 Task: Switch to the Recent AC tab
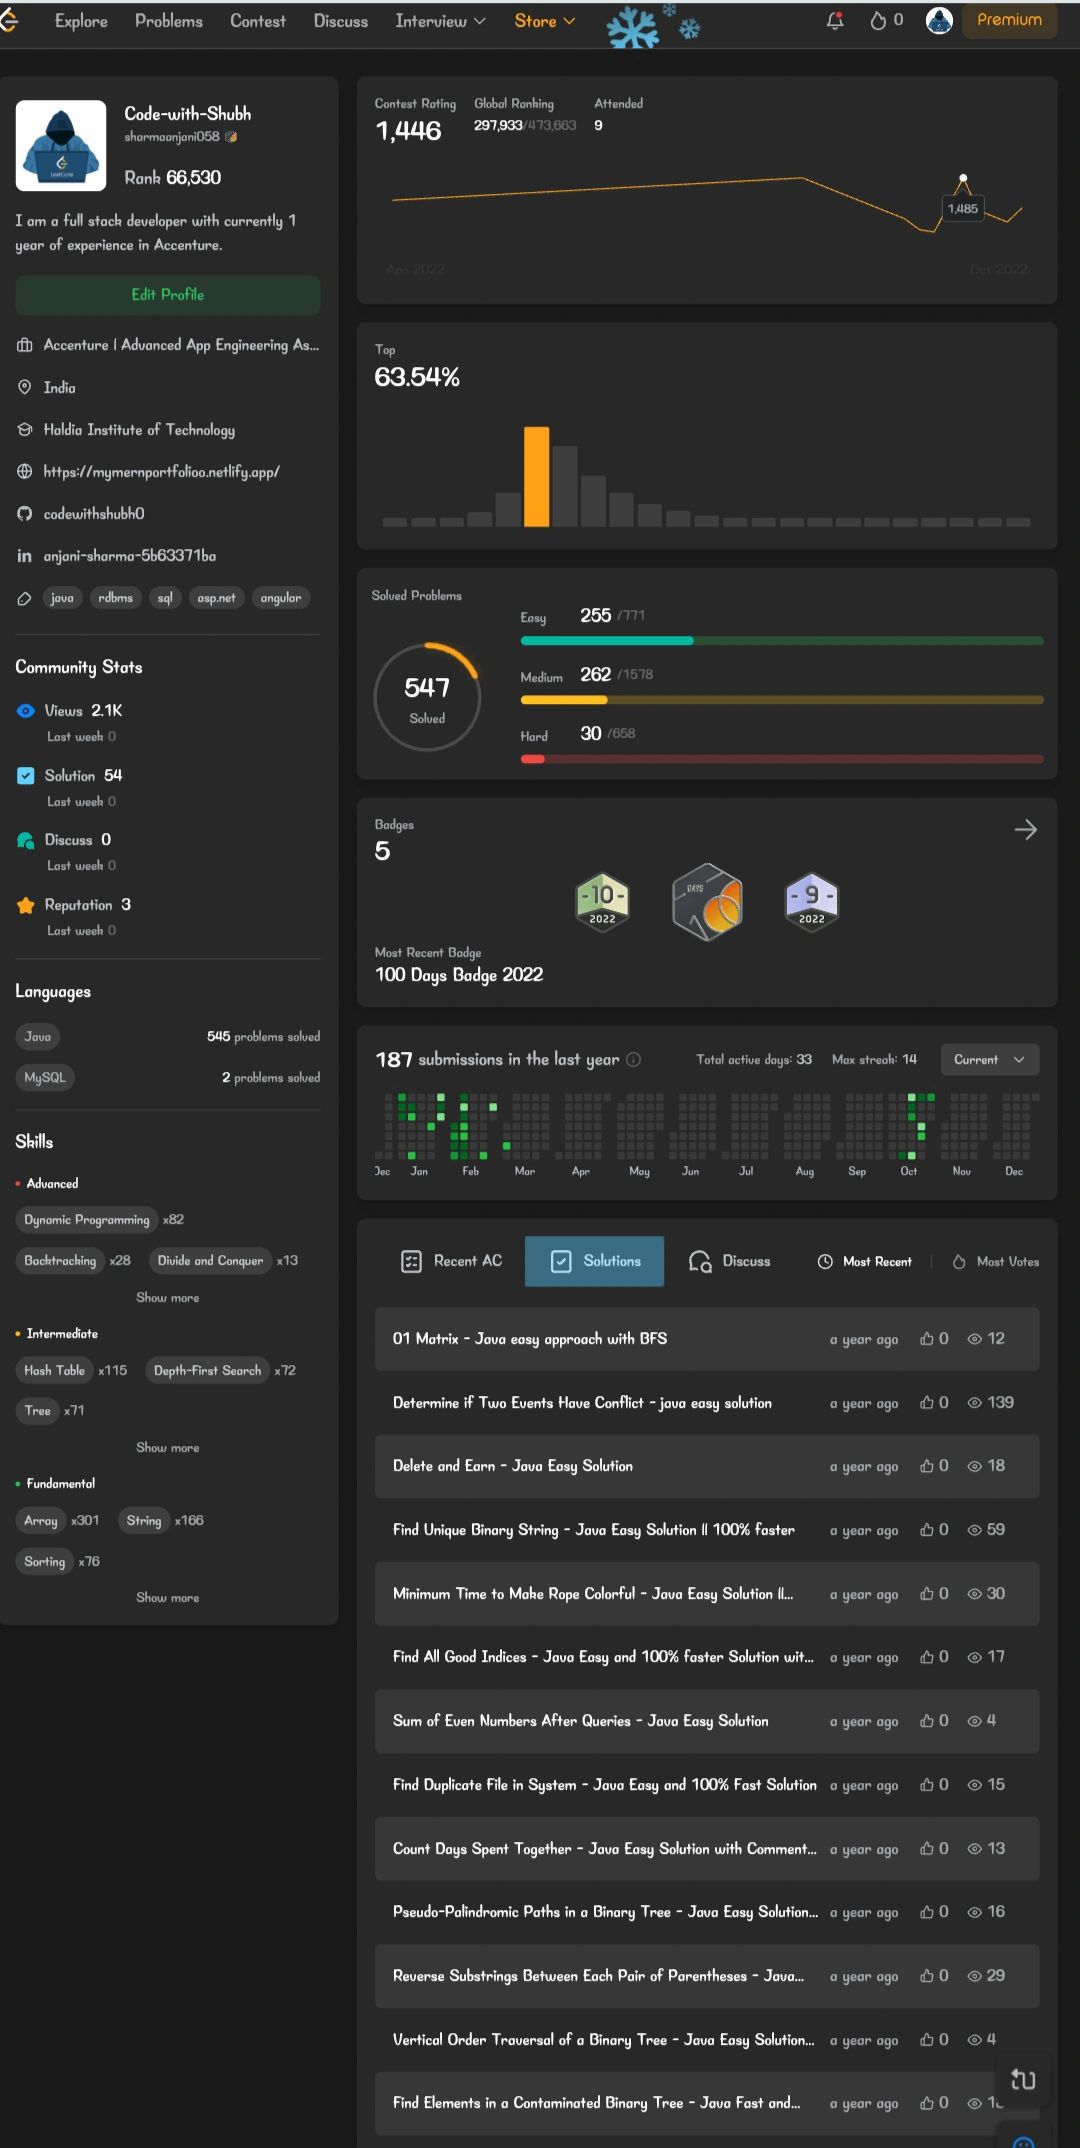click(x=452, y=1262)
